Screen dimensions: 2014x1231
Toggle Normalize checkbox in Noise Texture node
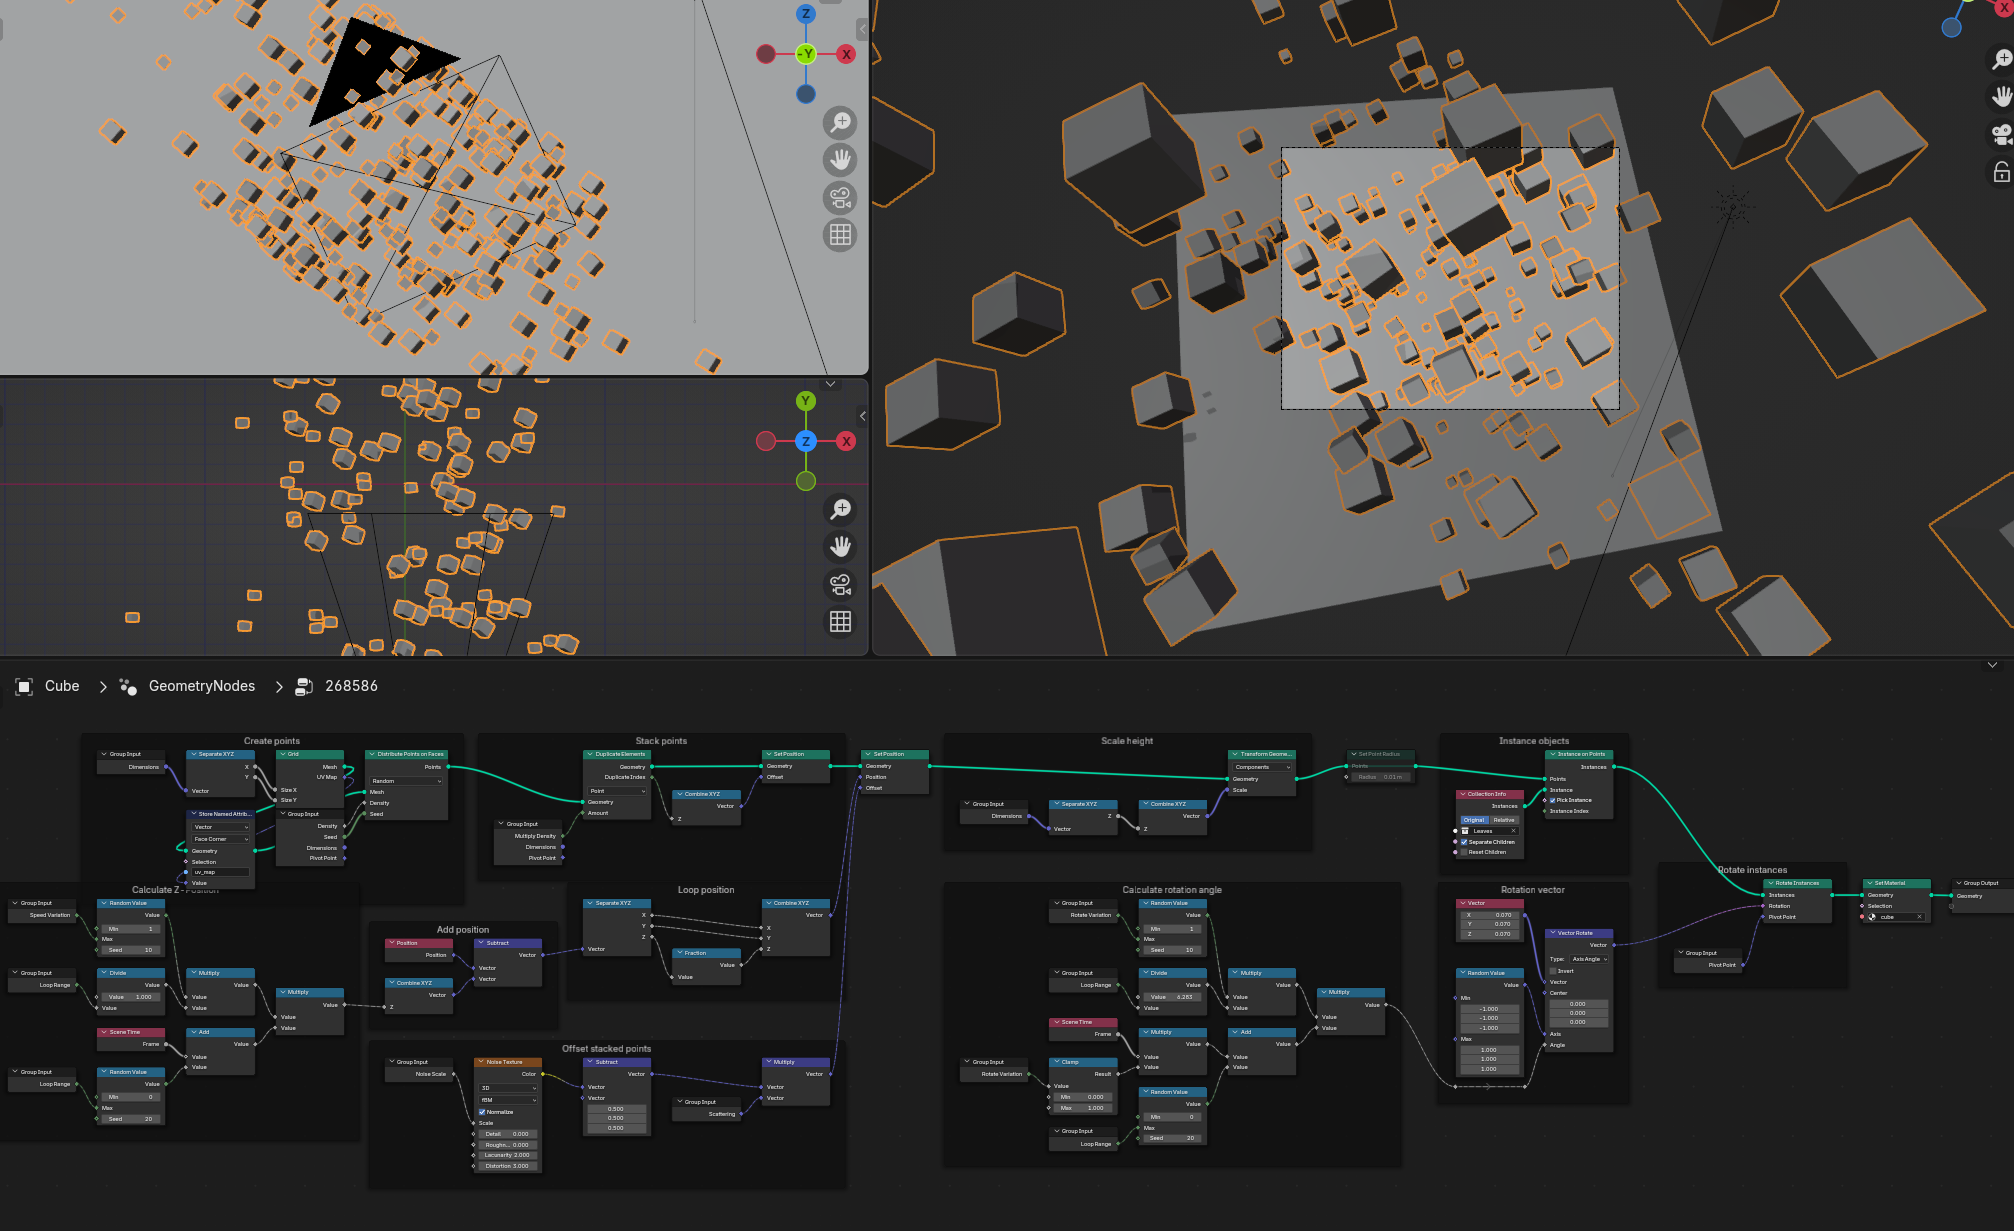pos(482,1112)
